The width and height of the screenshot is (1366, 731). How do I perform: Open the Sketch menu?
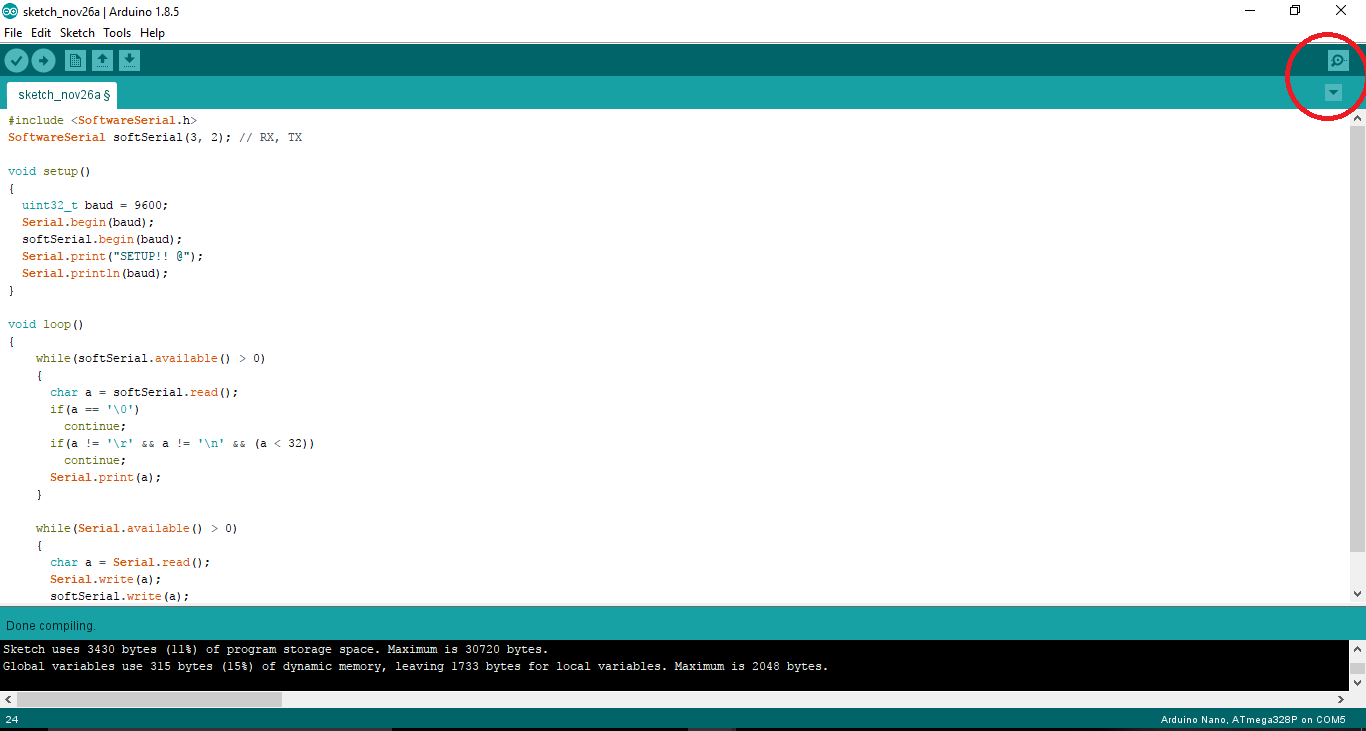coord(77,32)
